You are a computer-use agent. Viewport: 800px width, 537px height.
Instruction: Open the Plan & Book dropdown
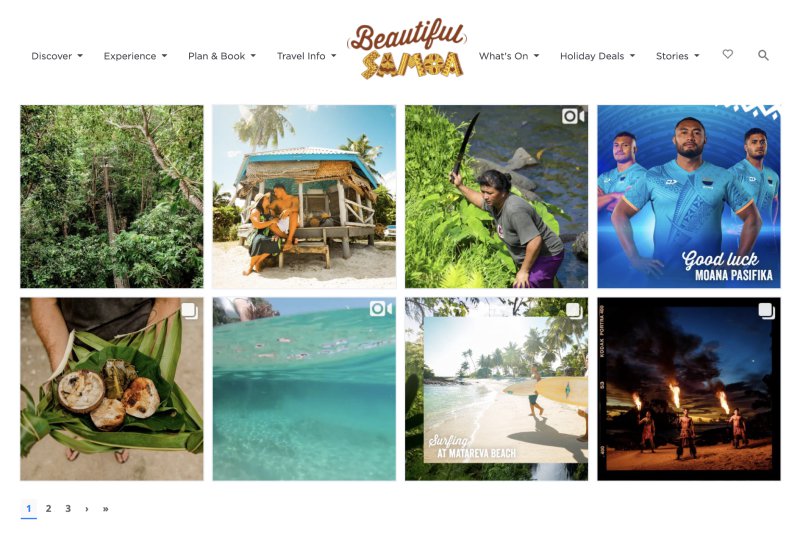pyautogui.click(x=222, y=56)
